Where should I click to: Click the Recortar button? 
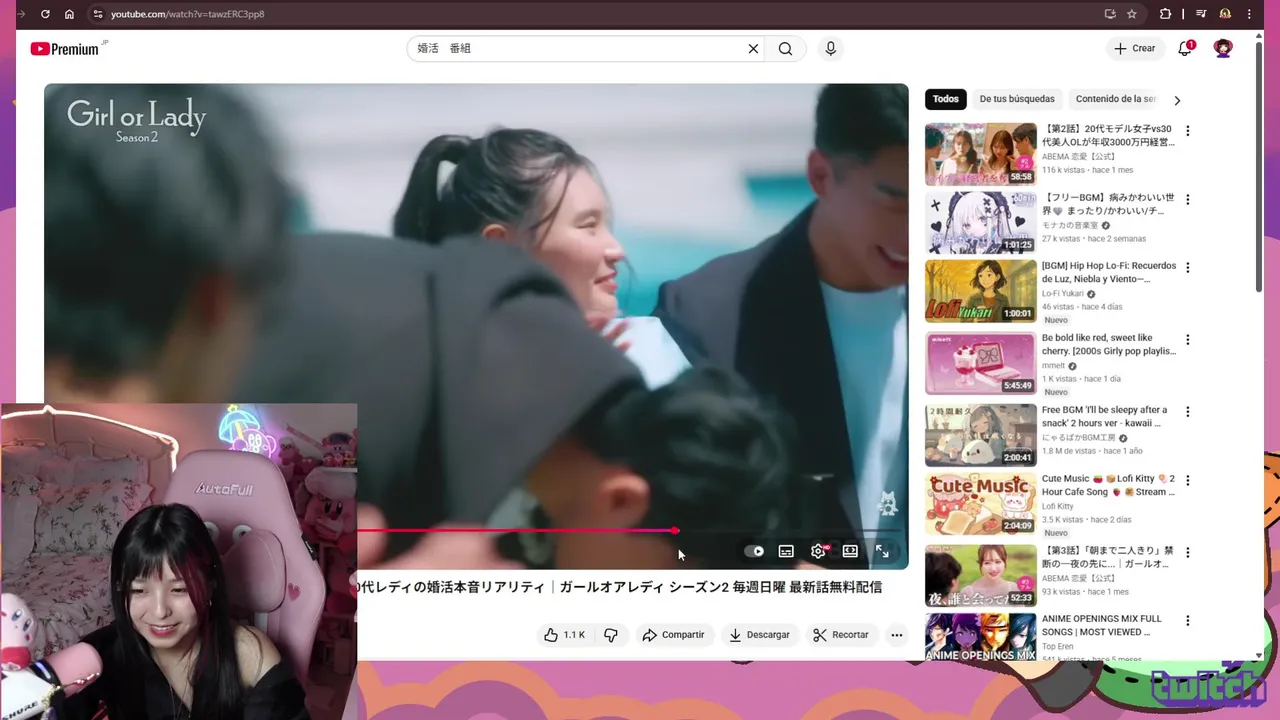pos(841,635)
